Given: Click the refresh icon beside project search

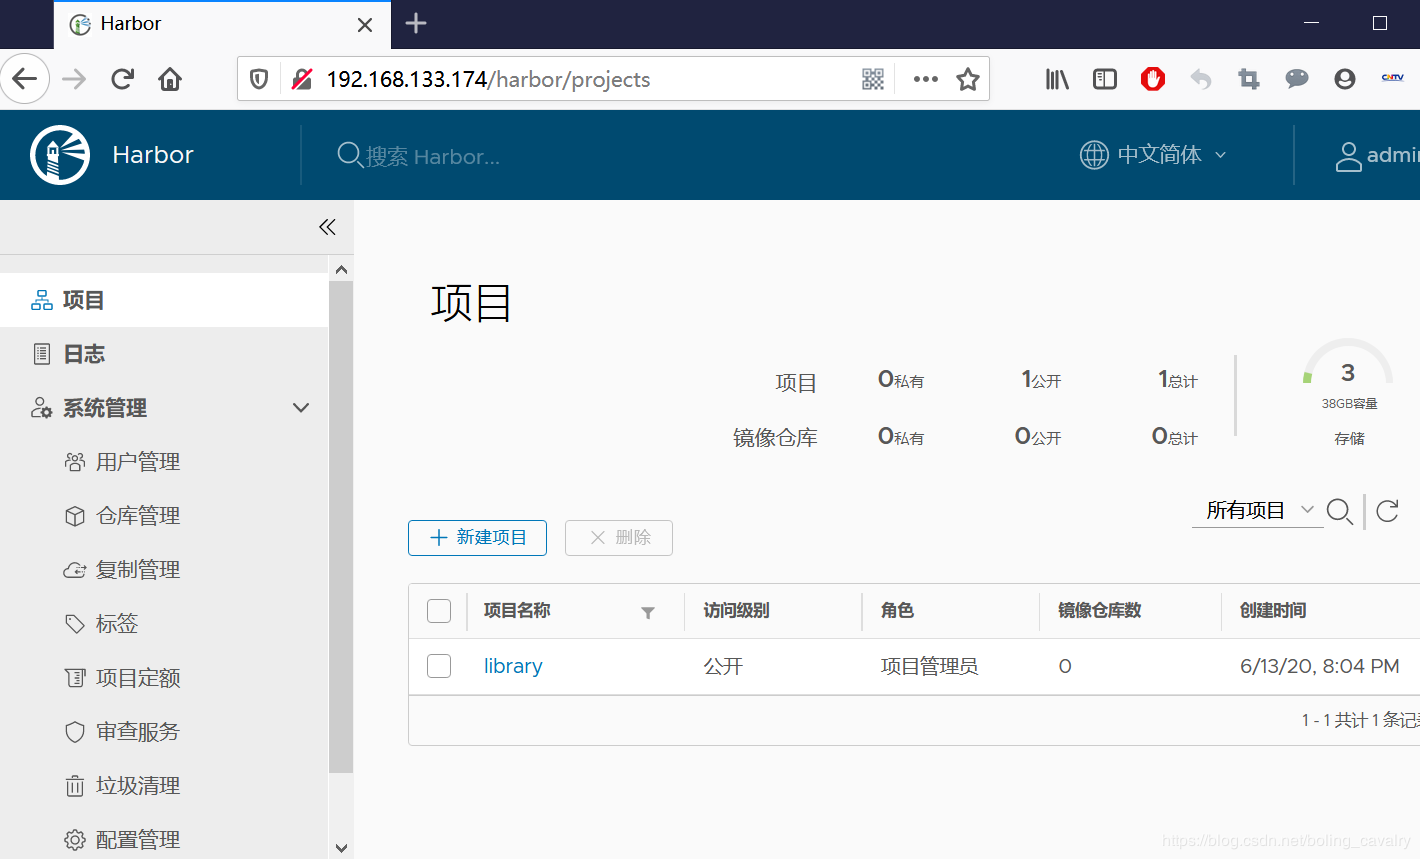Looking at the screenshot, I should click(x=1387, y=511).
